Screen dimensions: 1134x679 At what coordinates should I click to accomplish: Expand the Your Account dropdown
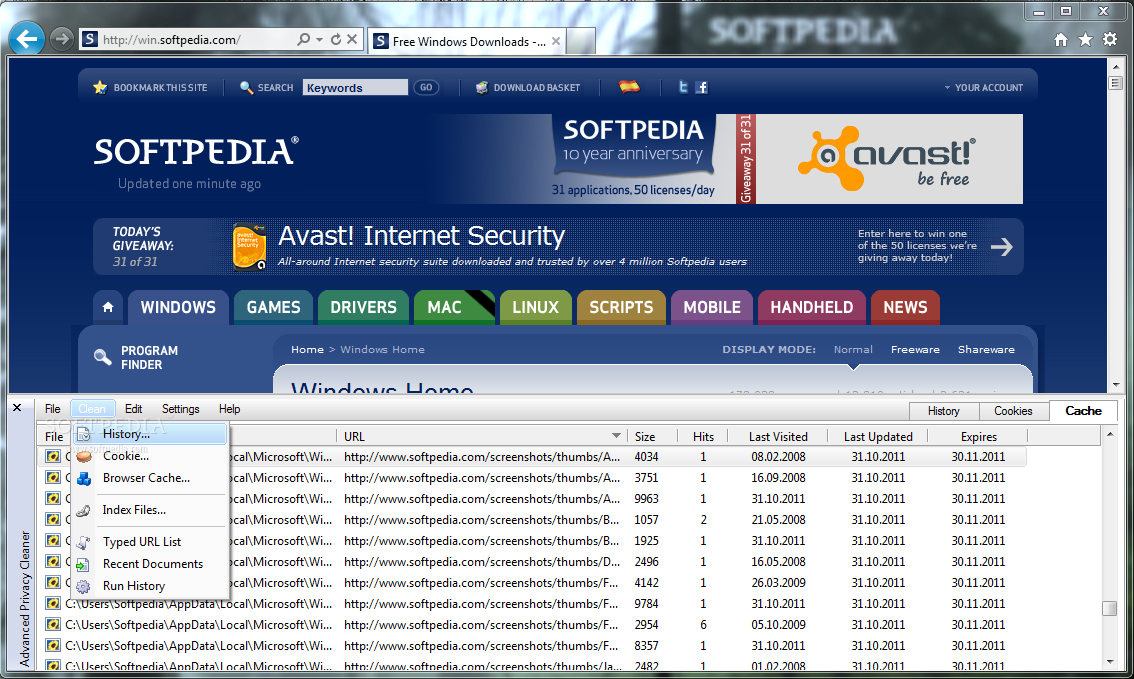click(983, 87)
